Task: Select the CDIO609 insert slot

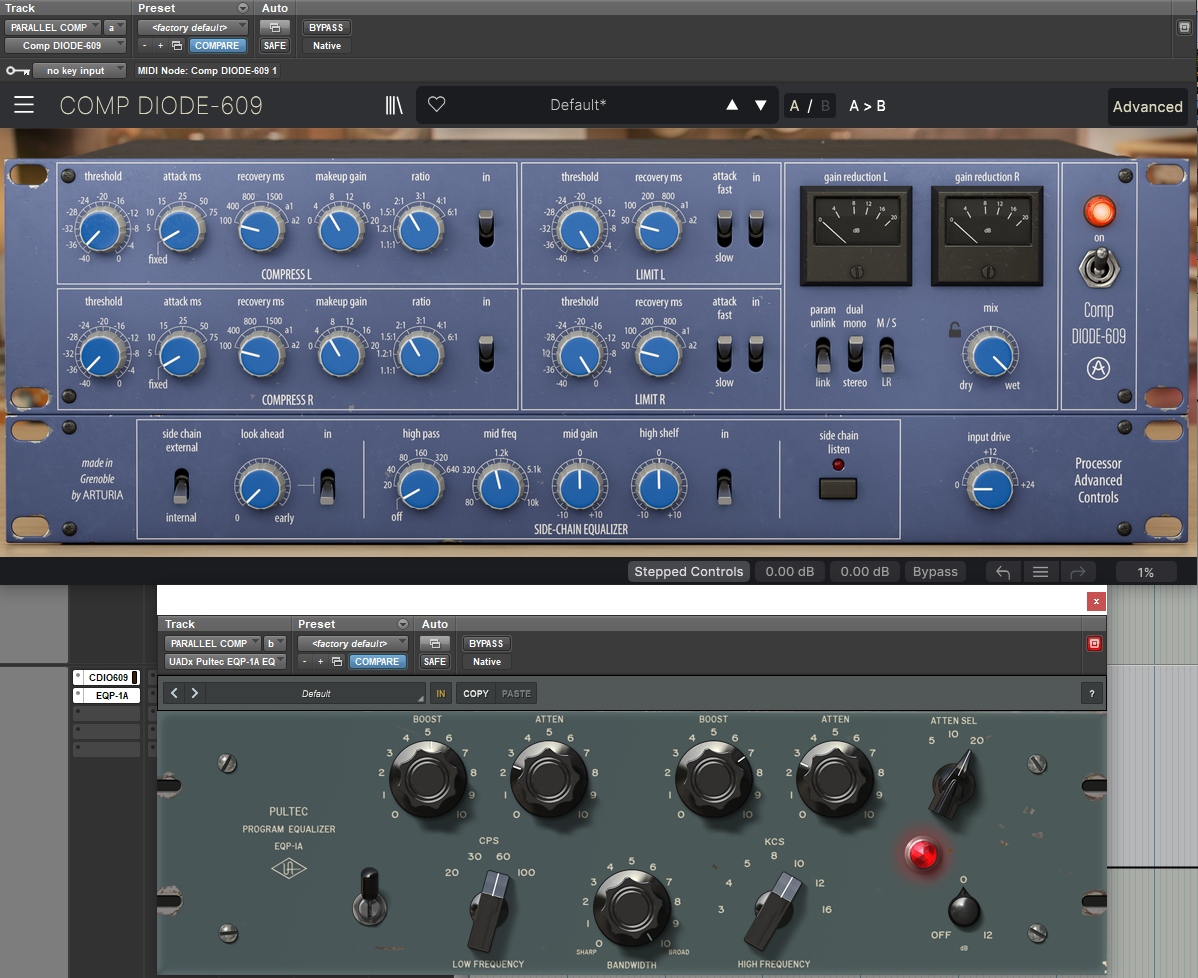Action: coord(107,677)
